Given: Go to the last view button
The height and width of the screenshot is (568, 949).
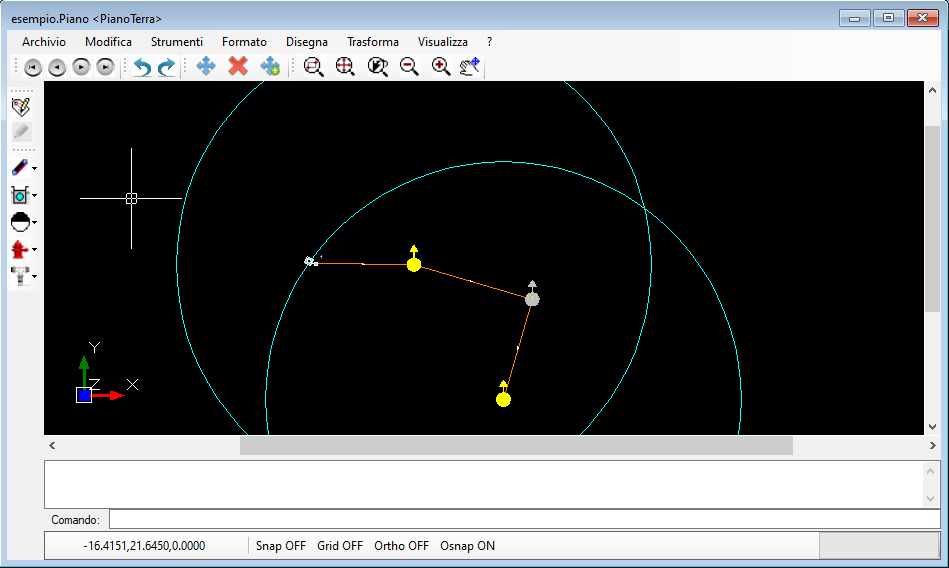Looking at the screenshot, I should (105, 67).
